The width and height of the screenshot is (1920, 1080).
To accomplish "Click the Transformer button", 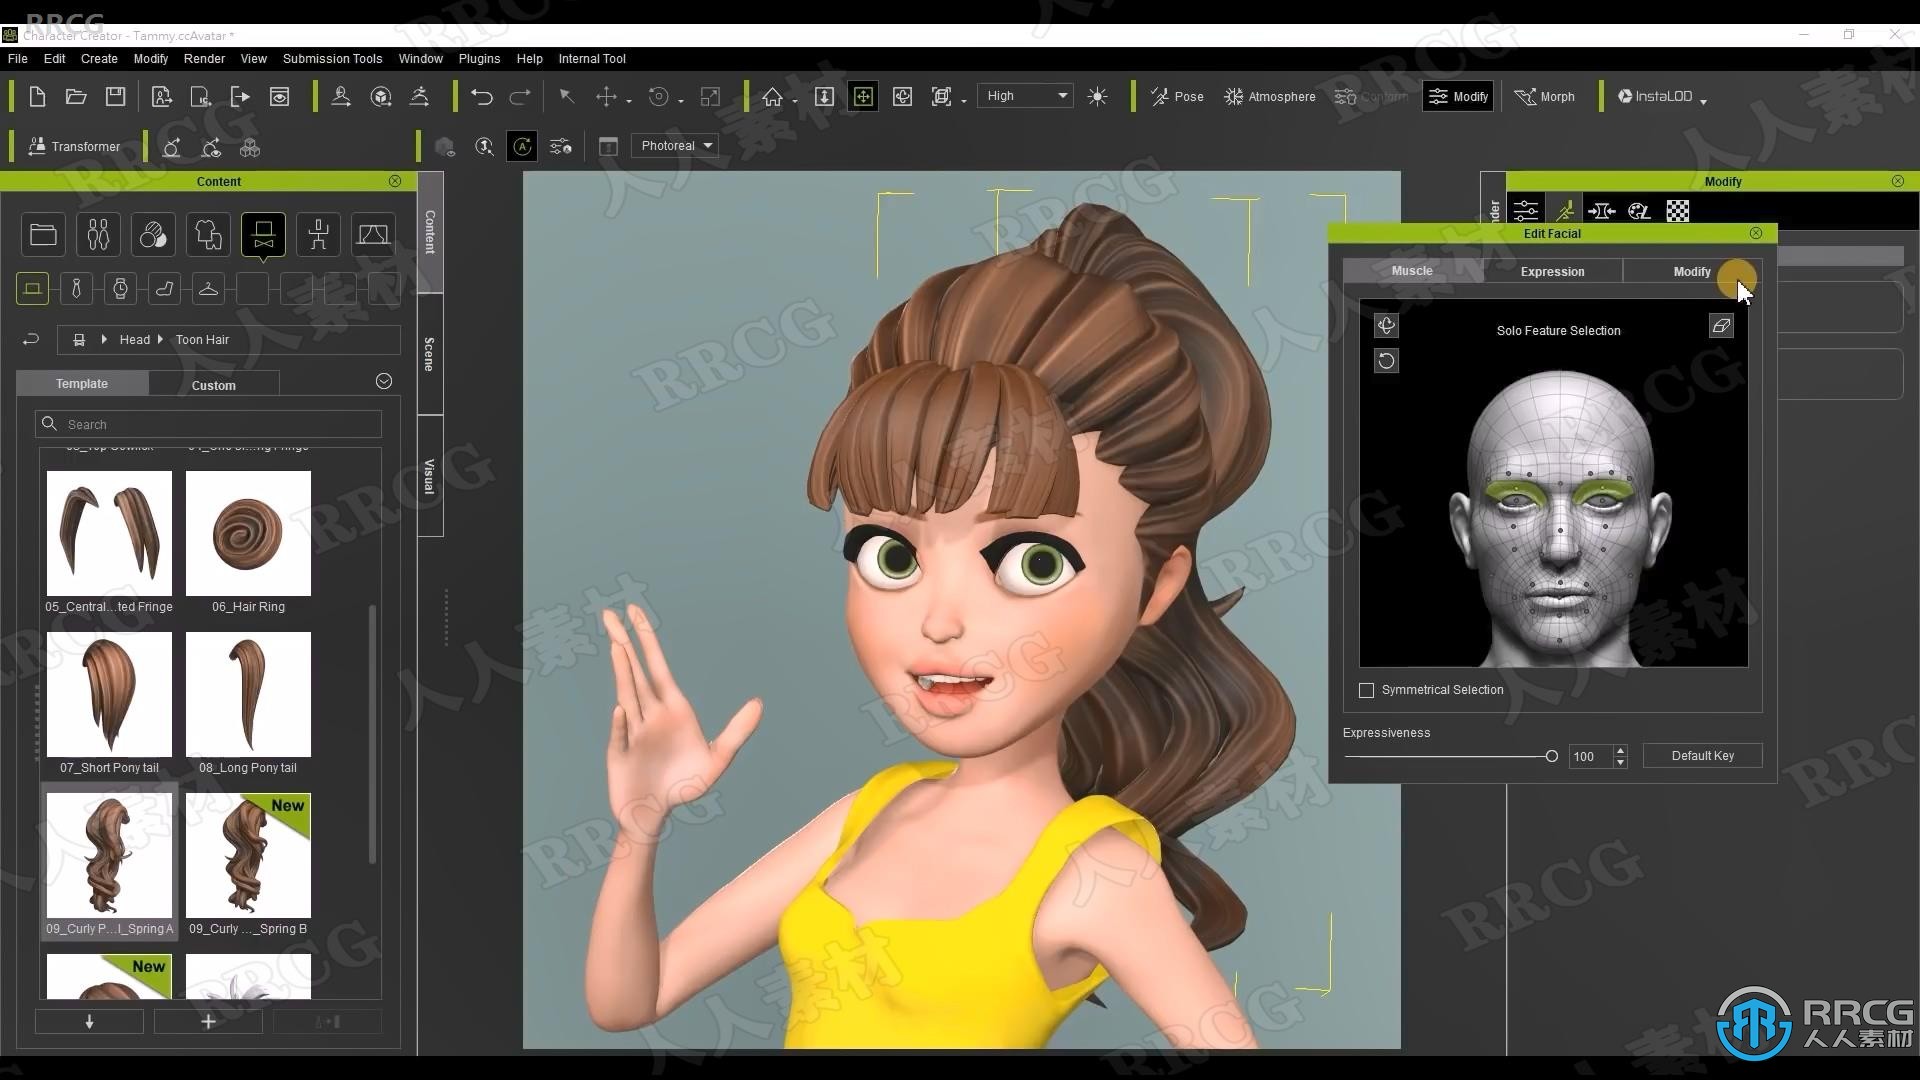I will 74,146.
